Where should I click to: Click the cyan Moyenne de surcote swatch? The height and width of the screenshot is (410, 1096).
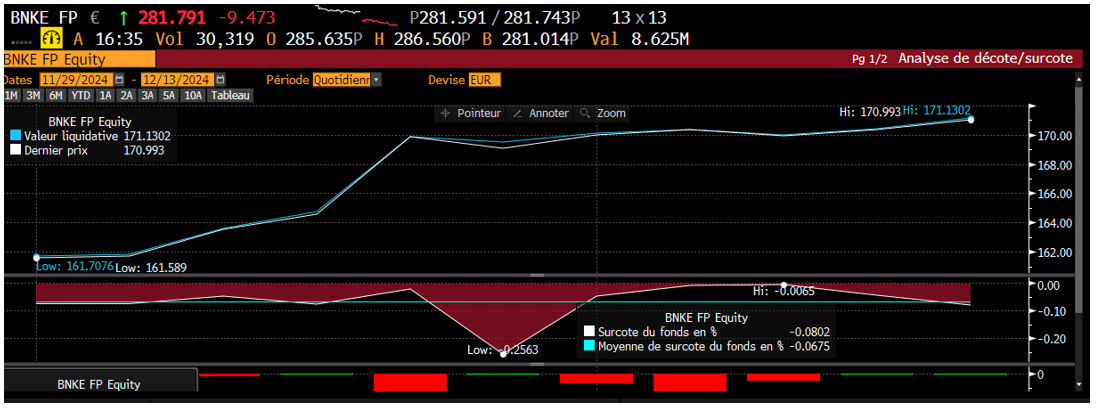coord(589,346)
